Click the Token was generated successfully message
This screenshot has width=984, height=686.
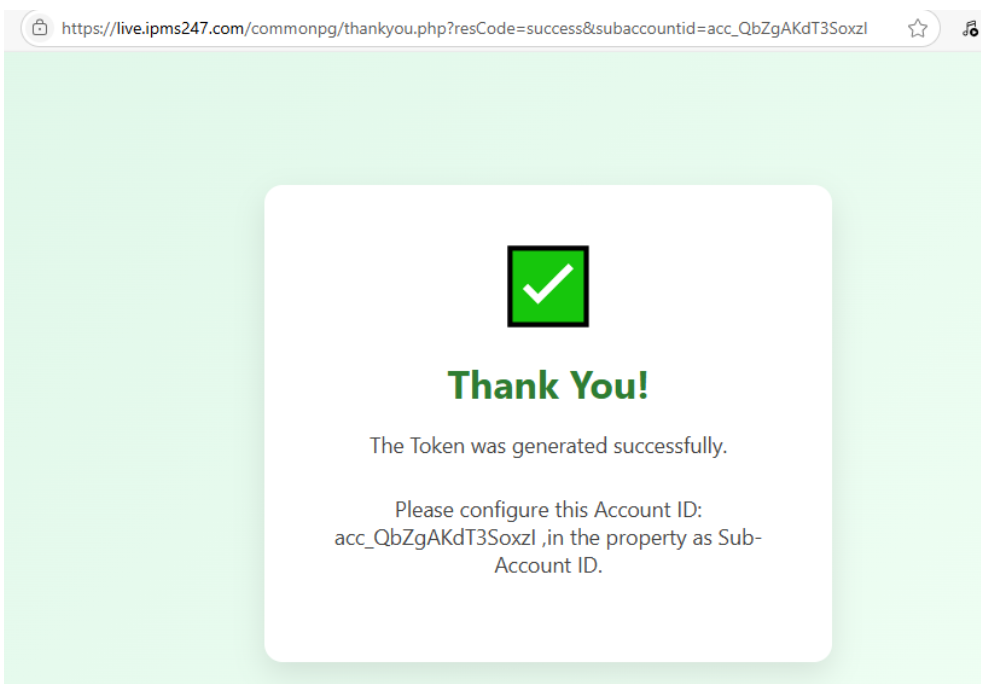[x=548, y=446]
